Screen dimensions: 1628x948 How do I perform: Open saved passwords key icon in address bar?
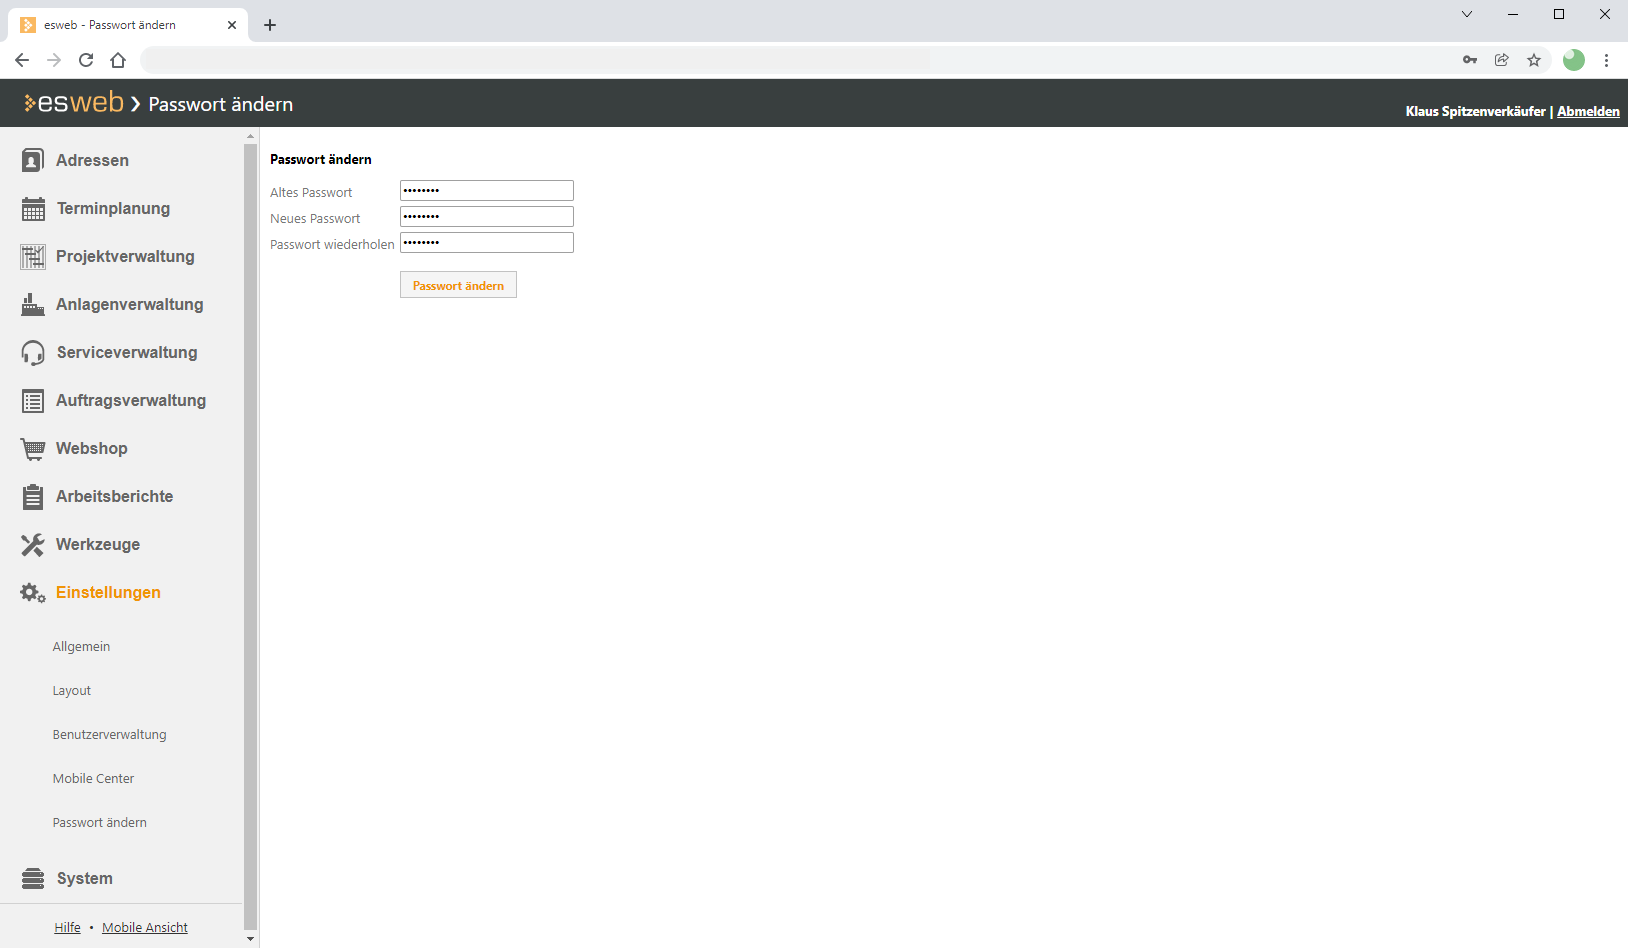tap(1470, 60)
